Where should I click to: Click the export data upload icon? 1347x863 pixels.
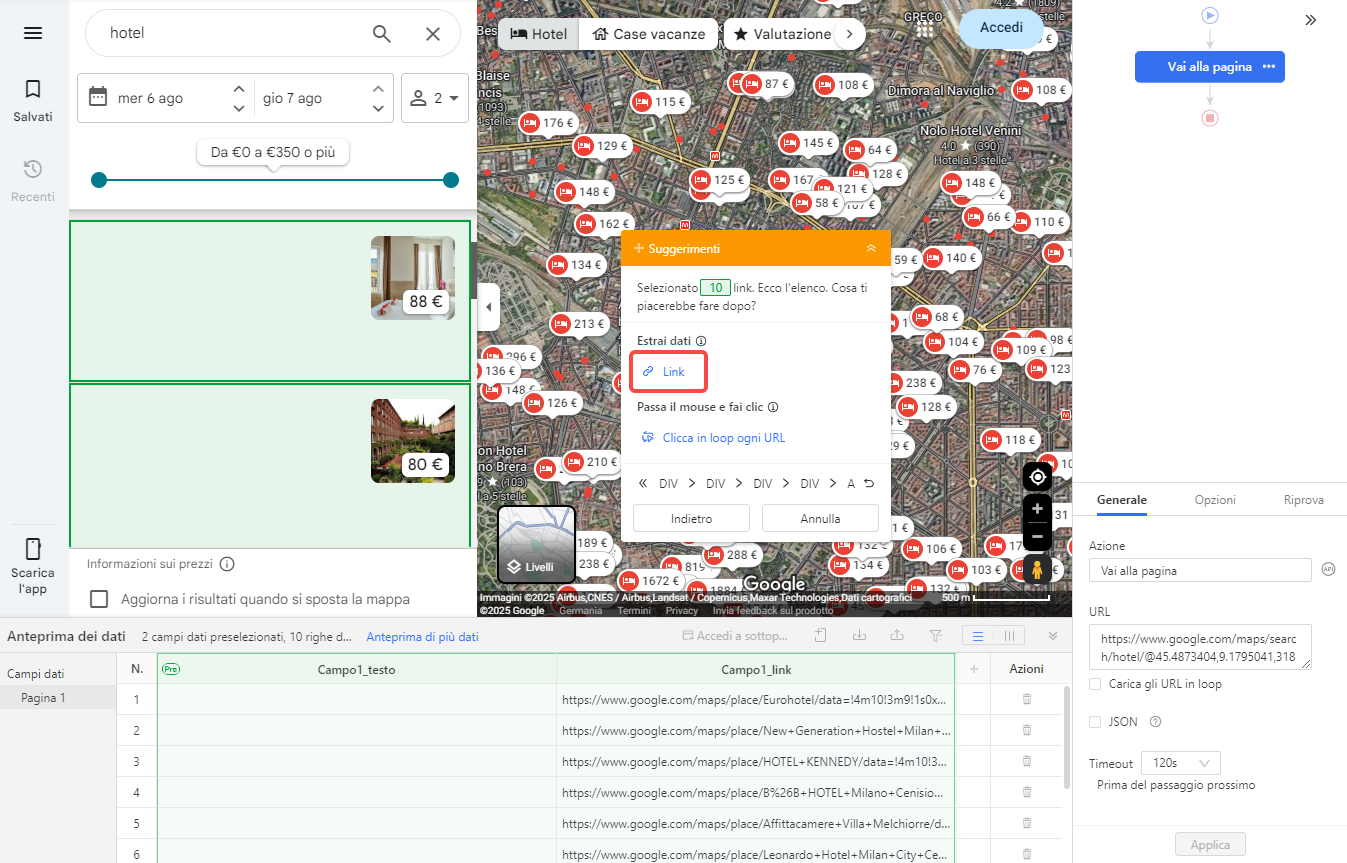(x=897, y=636)
